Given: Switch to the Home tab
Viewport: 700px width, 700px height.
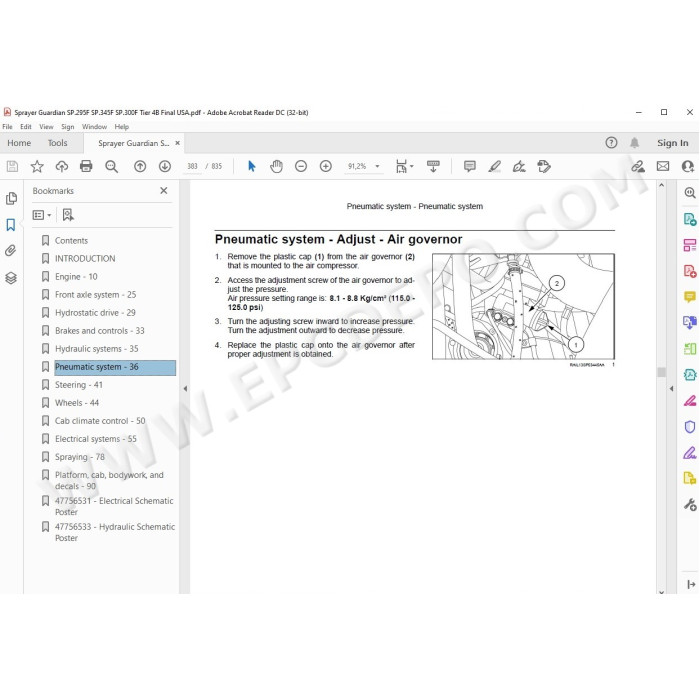Looking at the screenshot, I should tap(19, 143).
